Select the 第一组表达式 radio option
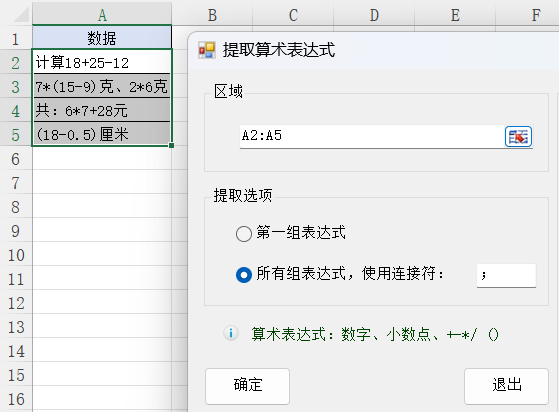This screenshot has height=412, width=559. 244,234
